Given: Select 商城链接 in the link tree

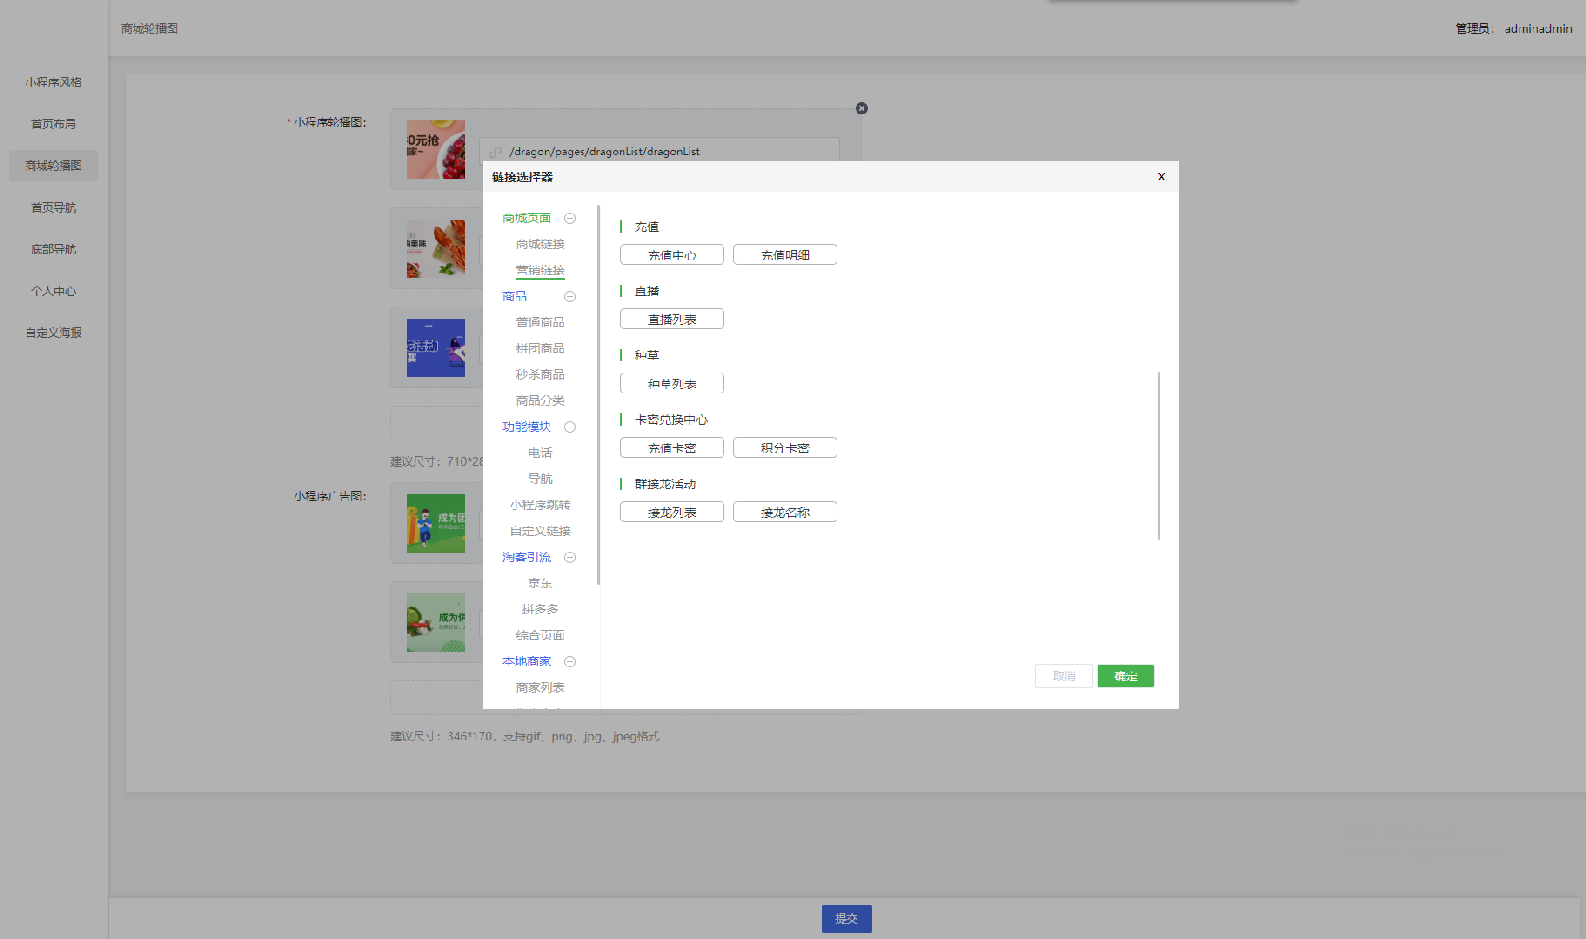Looking at the screenshot, I should [x=540, y=244].
